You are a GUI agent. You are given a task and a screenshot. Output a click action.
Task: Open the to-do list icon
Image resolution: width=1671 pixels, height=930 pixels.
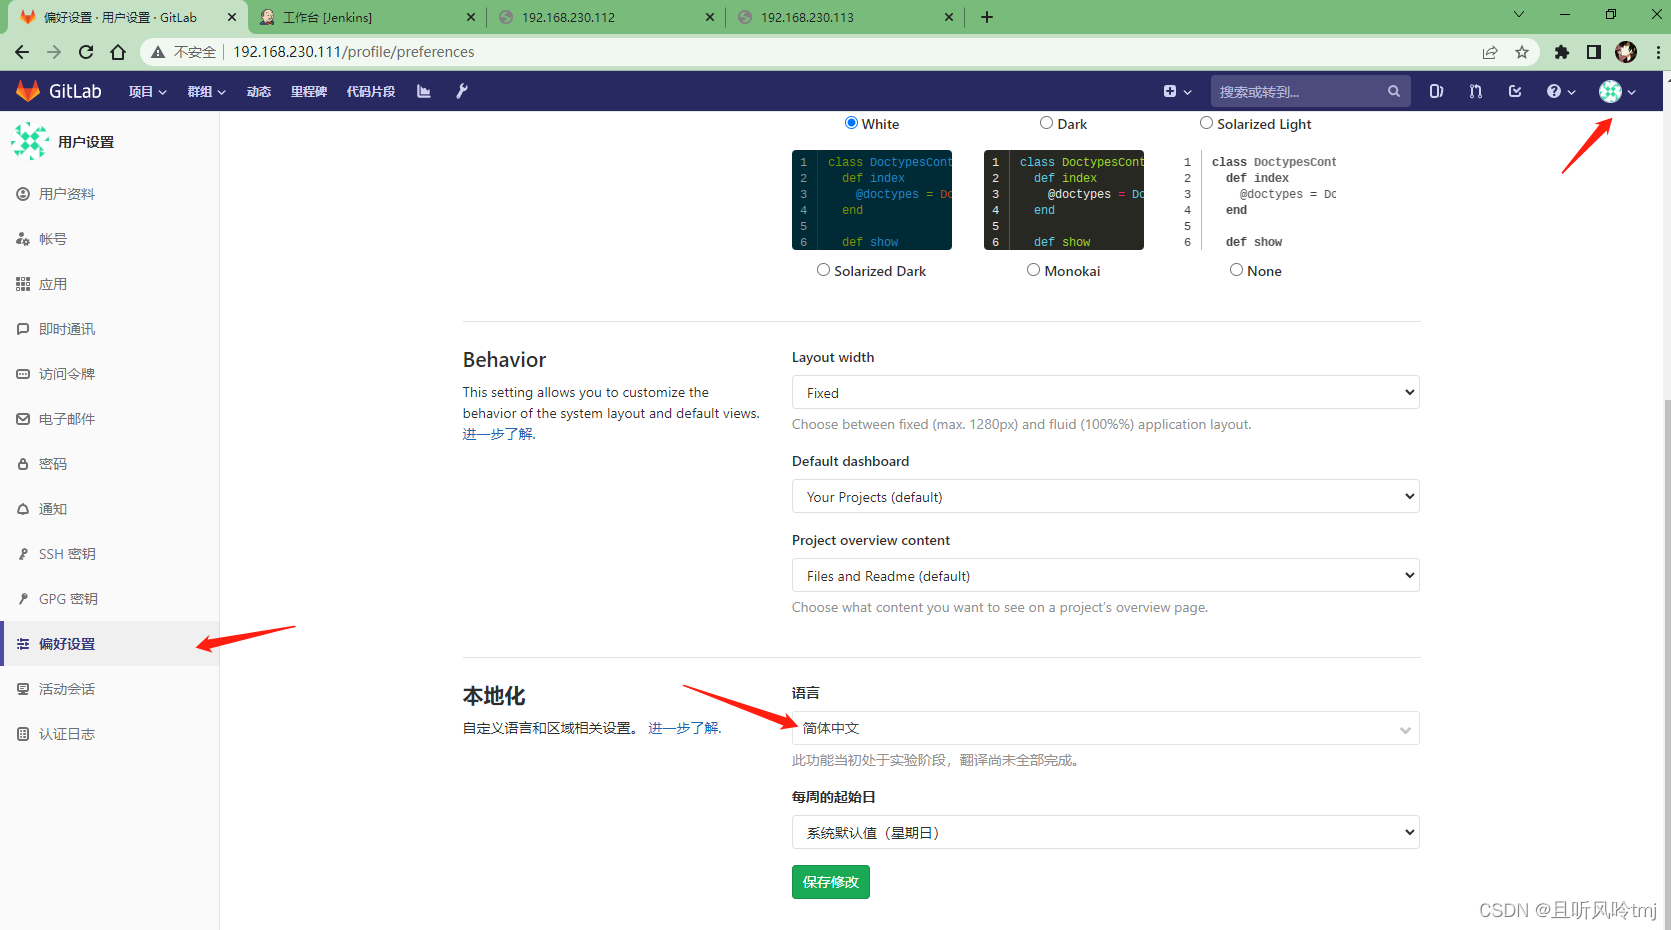pyautogui.click(x=1515, y=91)
